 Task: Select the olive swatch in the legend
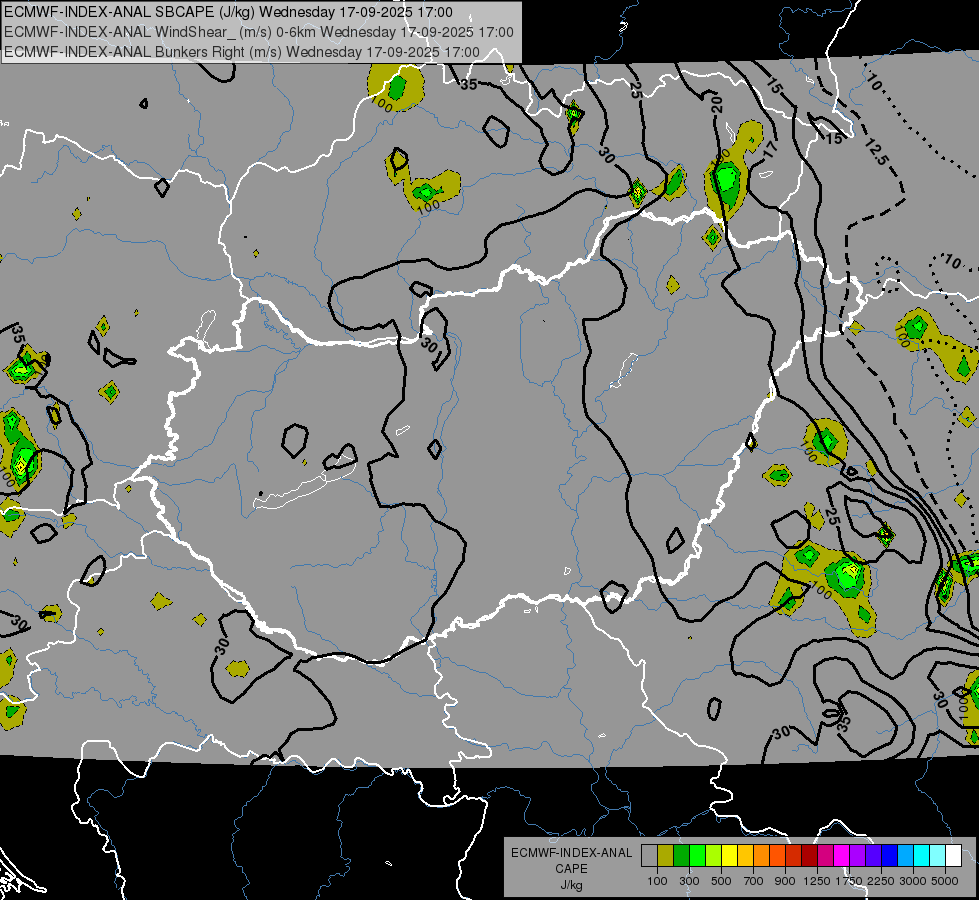(x=665, y=855)
